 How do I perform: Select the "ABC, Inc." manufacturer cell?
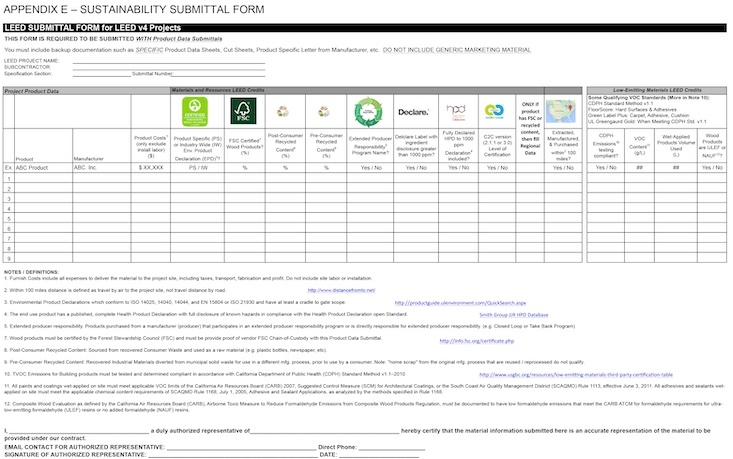[102, 168]
